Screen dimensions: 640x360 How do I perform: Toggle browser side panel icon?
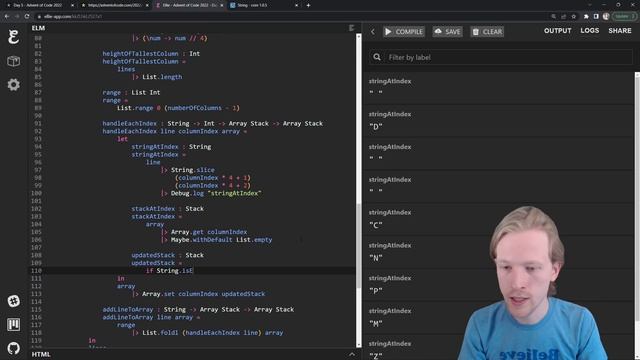coord(596,16)
